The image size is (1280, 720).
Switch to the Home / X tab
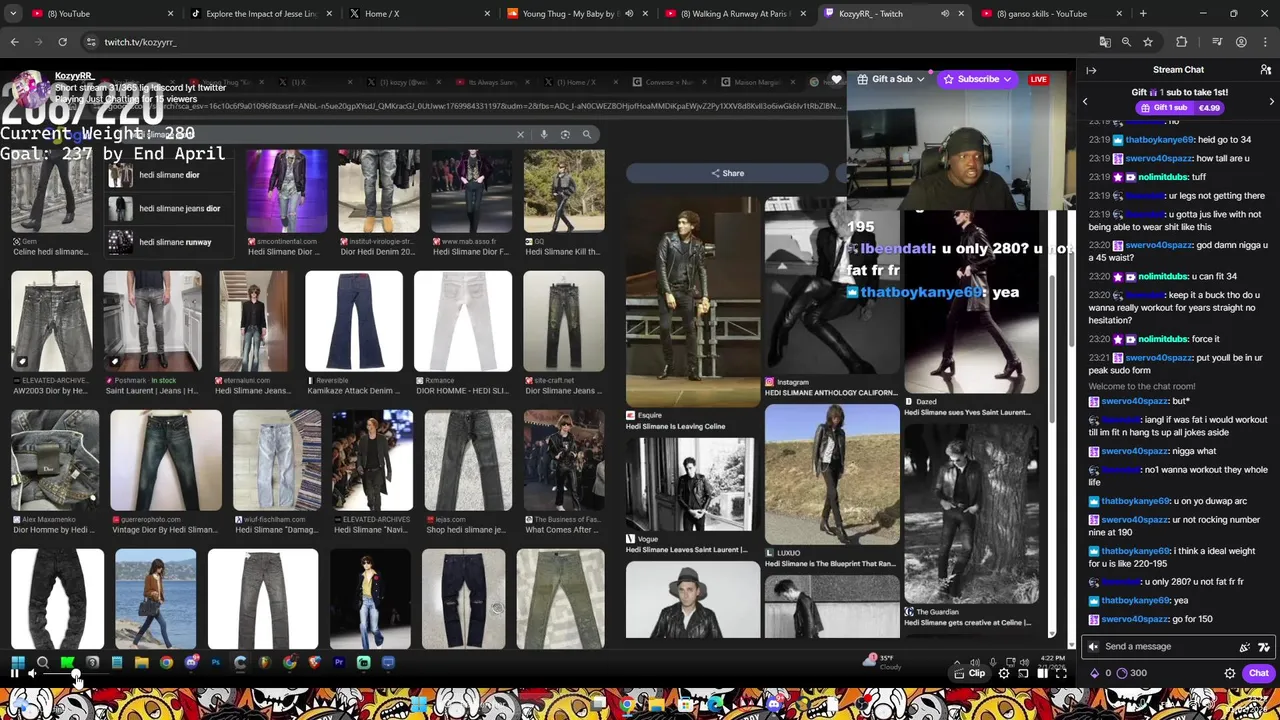[x=420, y=14]
